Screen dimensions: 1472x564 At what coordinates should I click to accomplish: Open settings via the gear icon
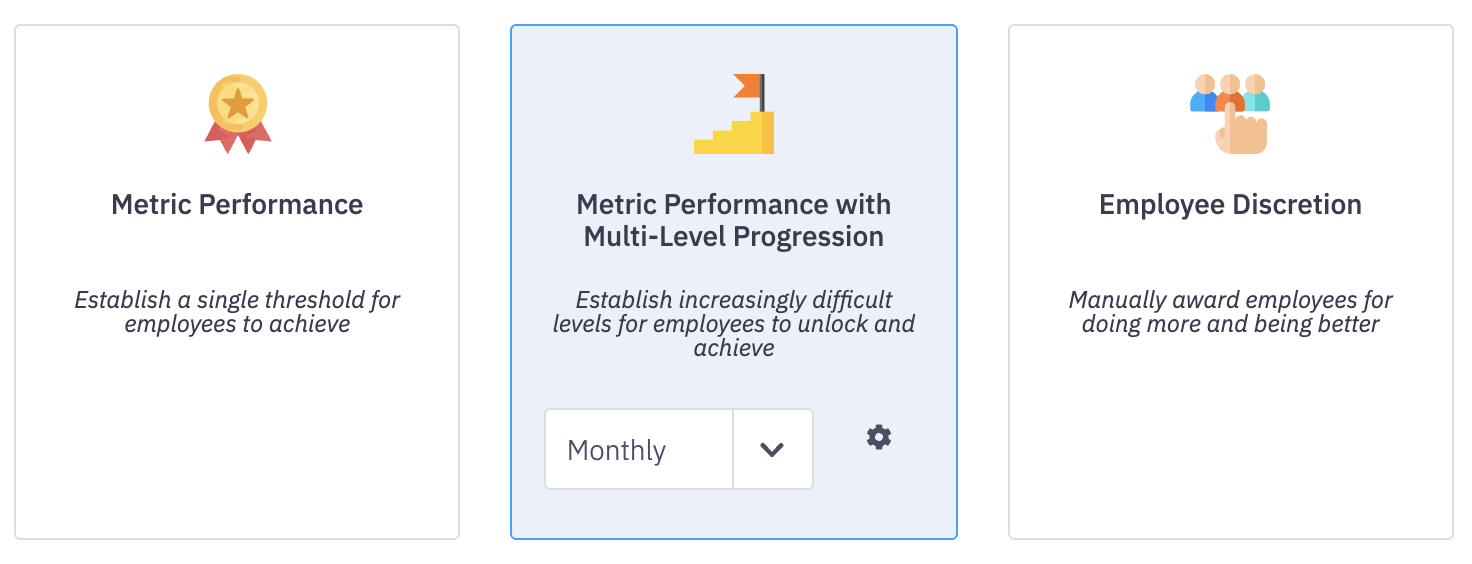(x=879, y=437)
